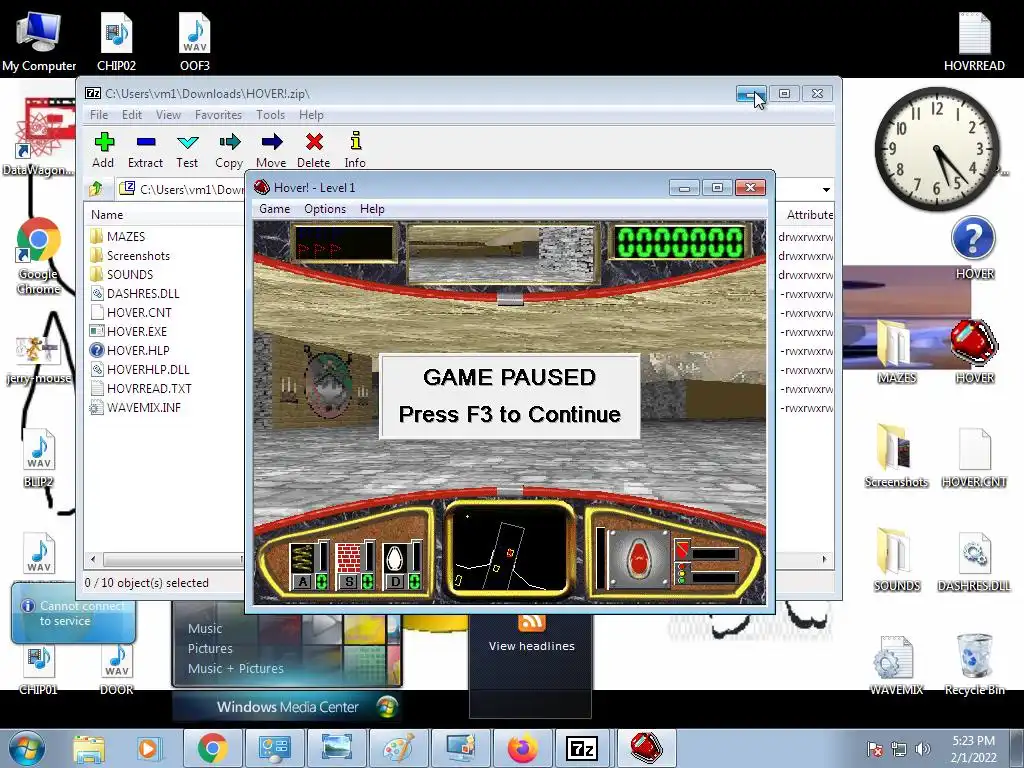Click the Game Paused message box
1024x768 pixels.
[x=509, y=396]
